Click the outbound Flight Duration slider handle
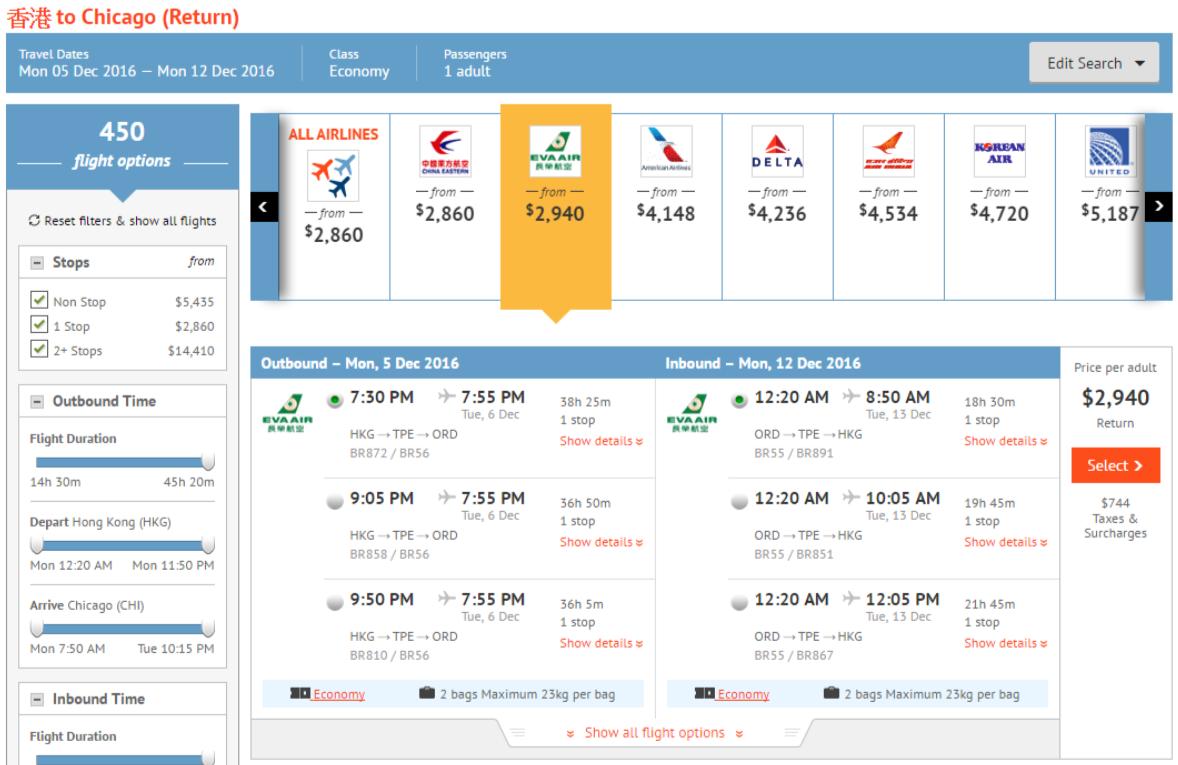The width and height of the screenshot is (1178, 765). 208,462
